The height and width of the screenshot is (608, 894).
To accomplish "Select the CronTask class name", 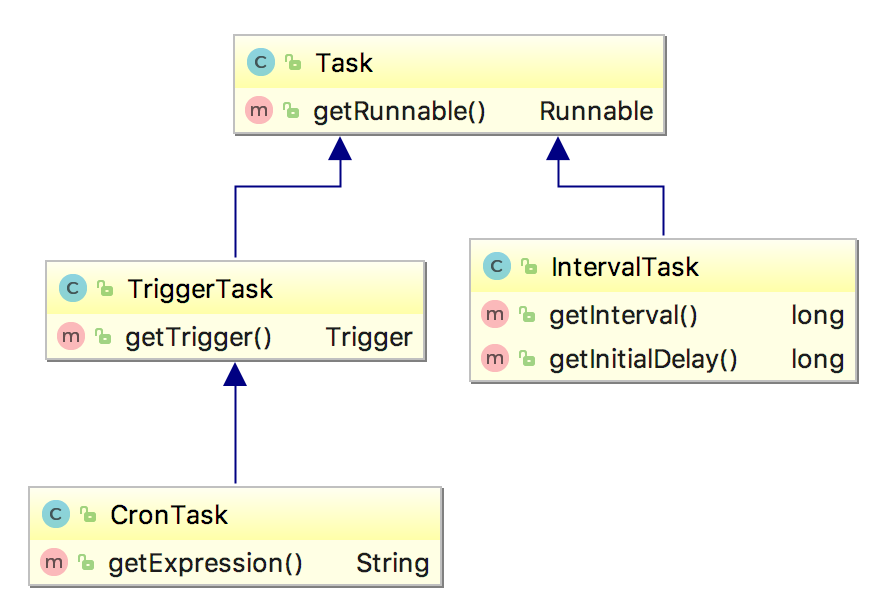I will pos(169,515).
